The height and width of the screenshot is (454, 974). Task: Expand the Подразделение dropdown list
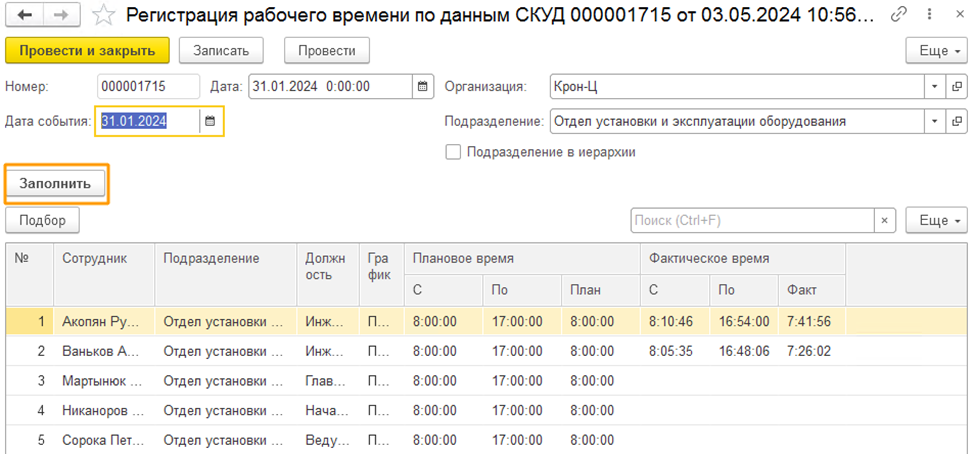pos(934,121)
